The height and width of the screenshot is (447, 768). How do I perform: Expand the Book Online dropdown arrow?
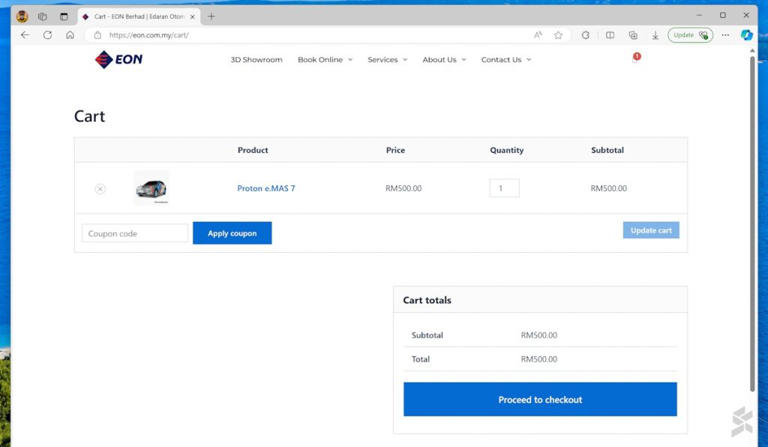(x=350, y=60)
